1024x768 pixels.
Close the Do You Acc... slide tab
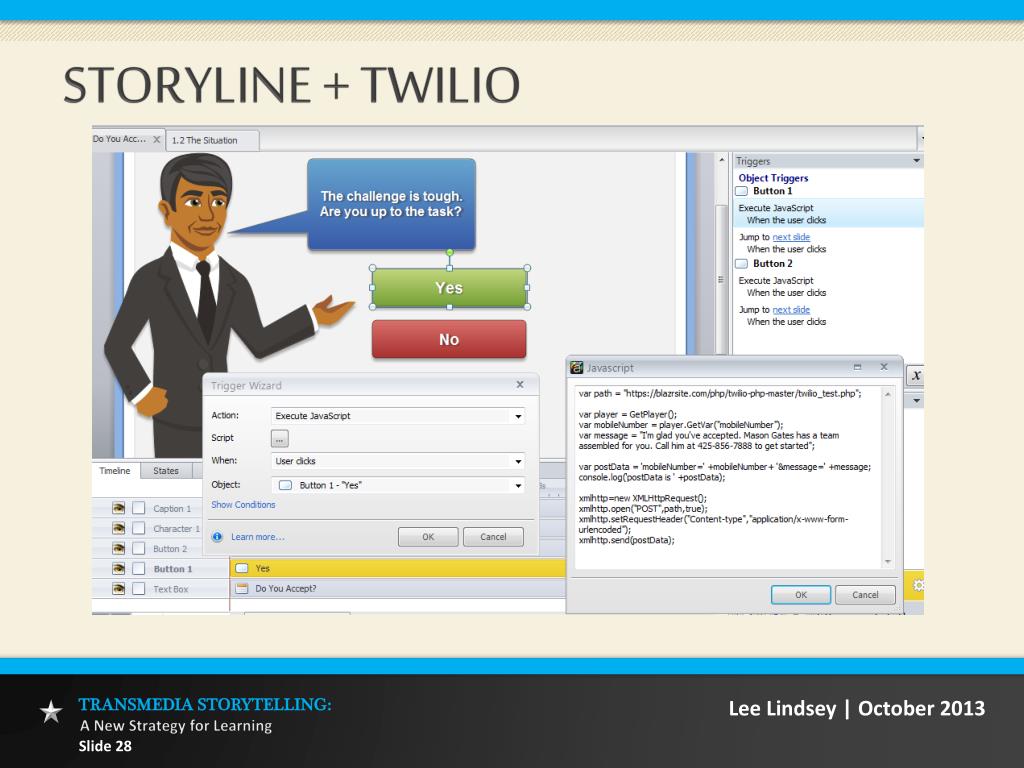(157, 139)
